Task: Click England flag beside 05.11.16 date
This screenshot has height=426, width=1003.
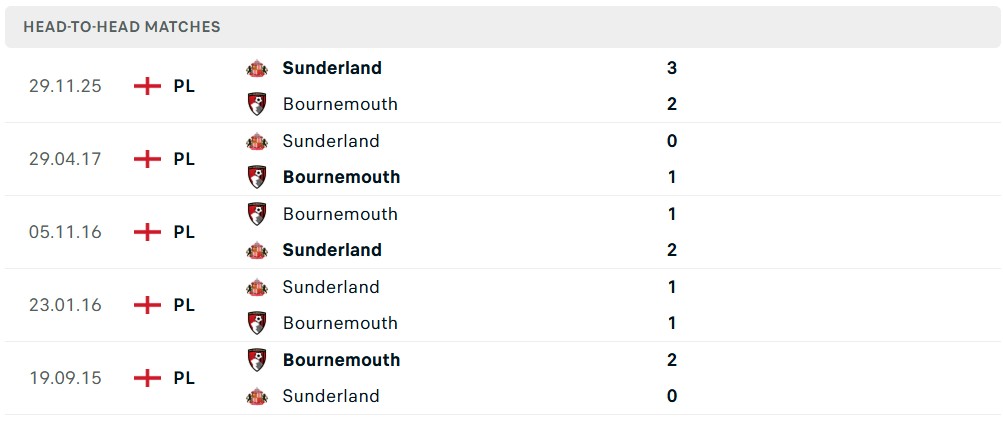Action: [x=147, y=232]
